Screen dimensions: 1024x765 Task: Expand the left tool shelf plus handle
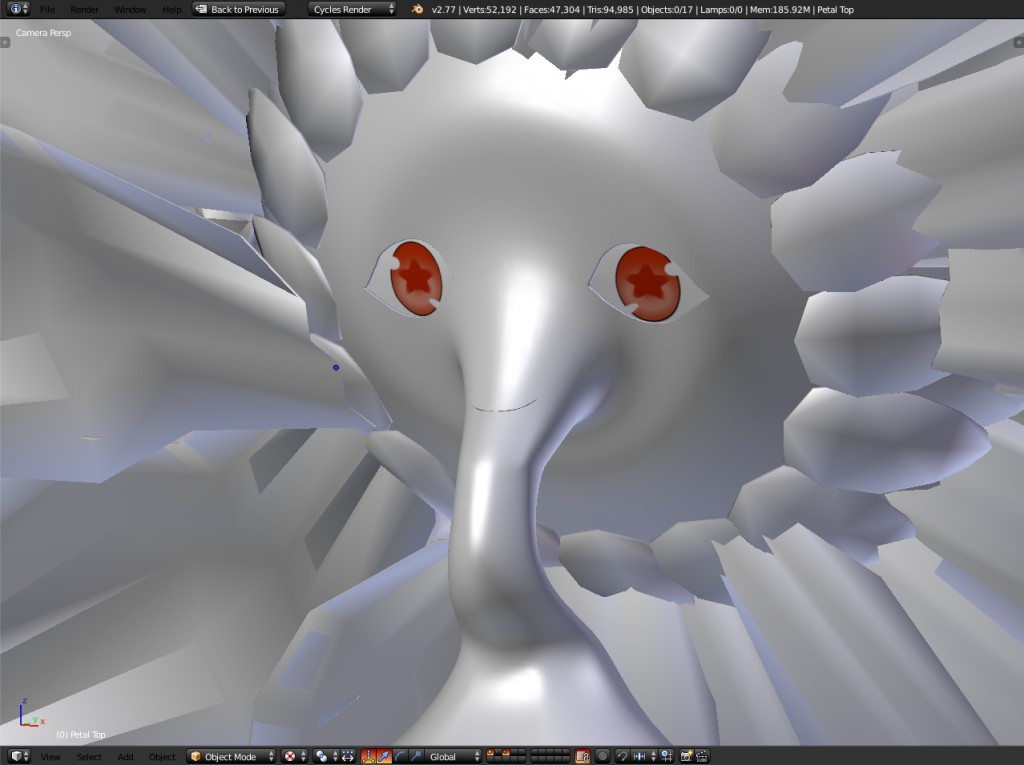(5, 42)
